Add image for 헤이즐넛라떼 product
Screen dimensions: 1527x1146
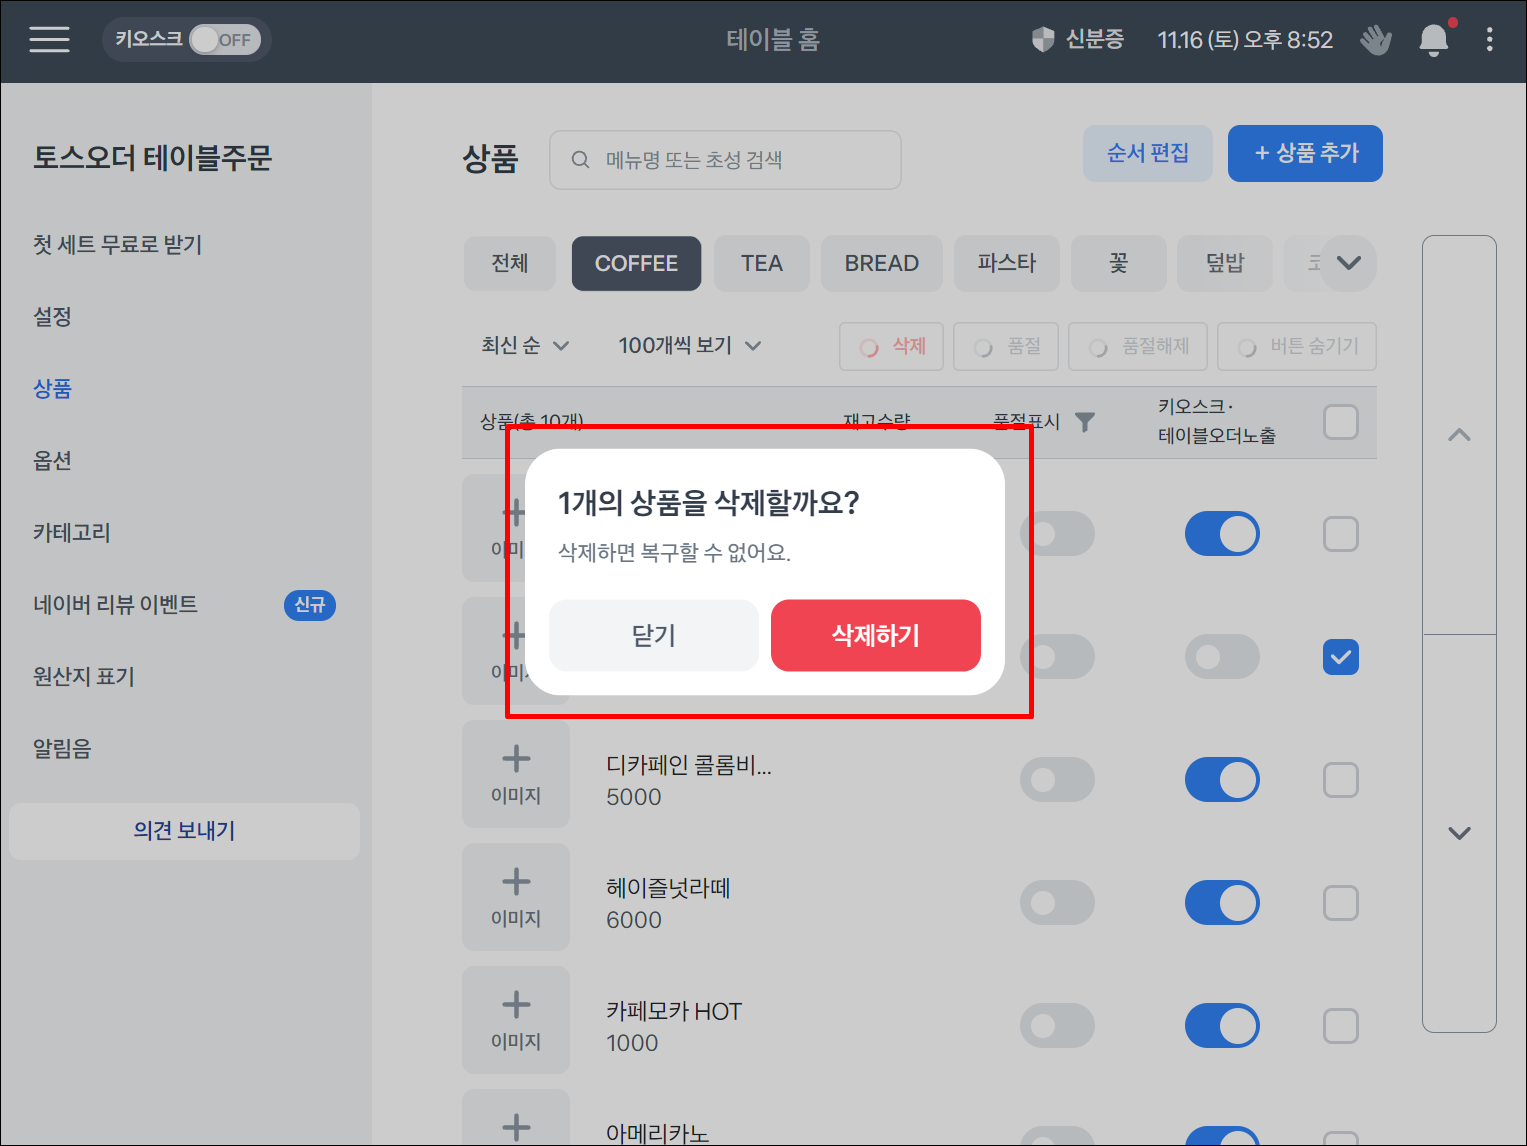click(516, 897)
